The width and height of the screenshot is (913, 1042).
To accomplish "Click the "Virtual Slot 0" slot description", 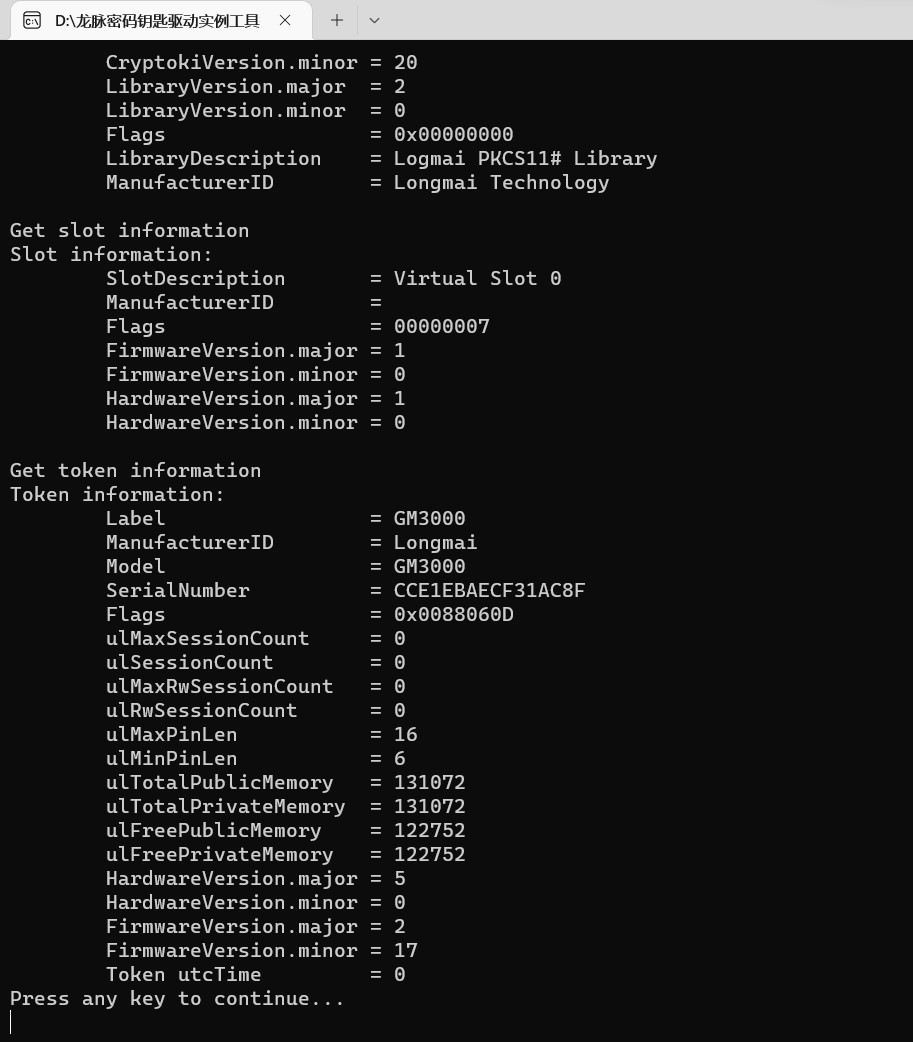I will click(x=477, y=278).
